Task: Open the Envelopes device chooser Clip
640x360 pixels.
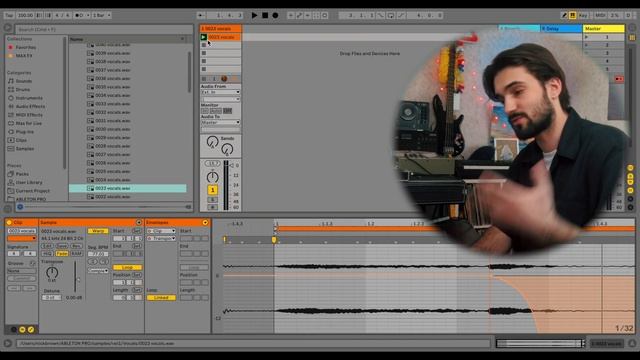Action: [x=161, y=231]
